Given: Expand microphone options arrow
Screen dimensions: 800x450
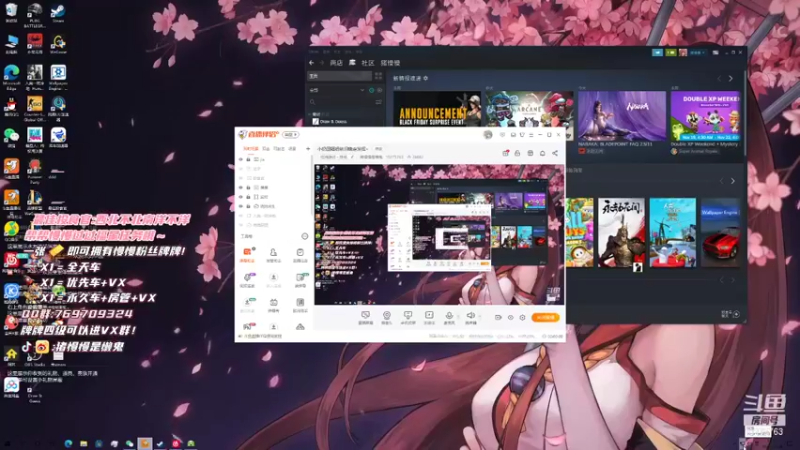Looking at the screenshot, I should tap(458, 316).
